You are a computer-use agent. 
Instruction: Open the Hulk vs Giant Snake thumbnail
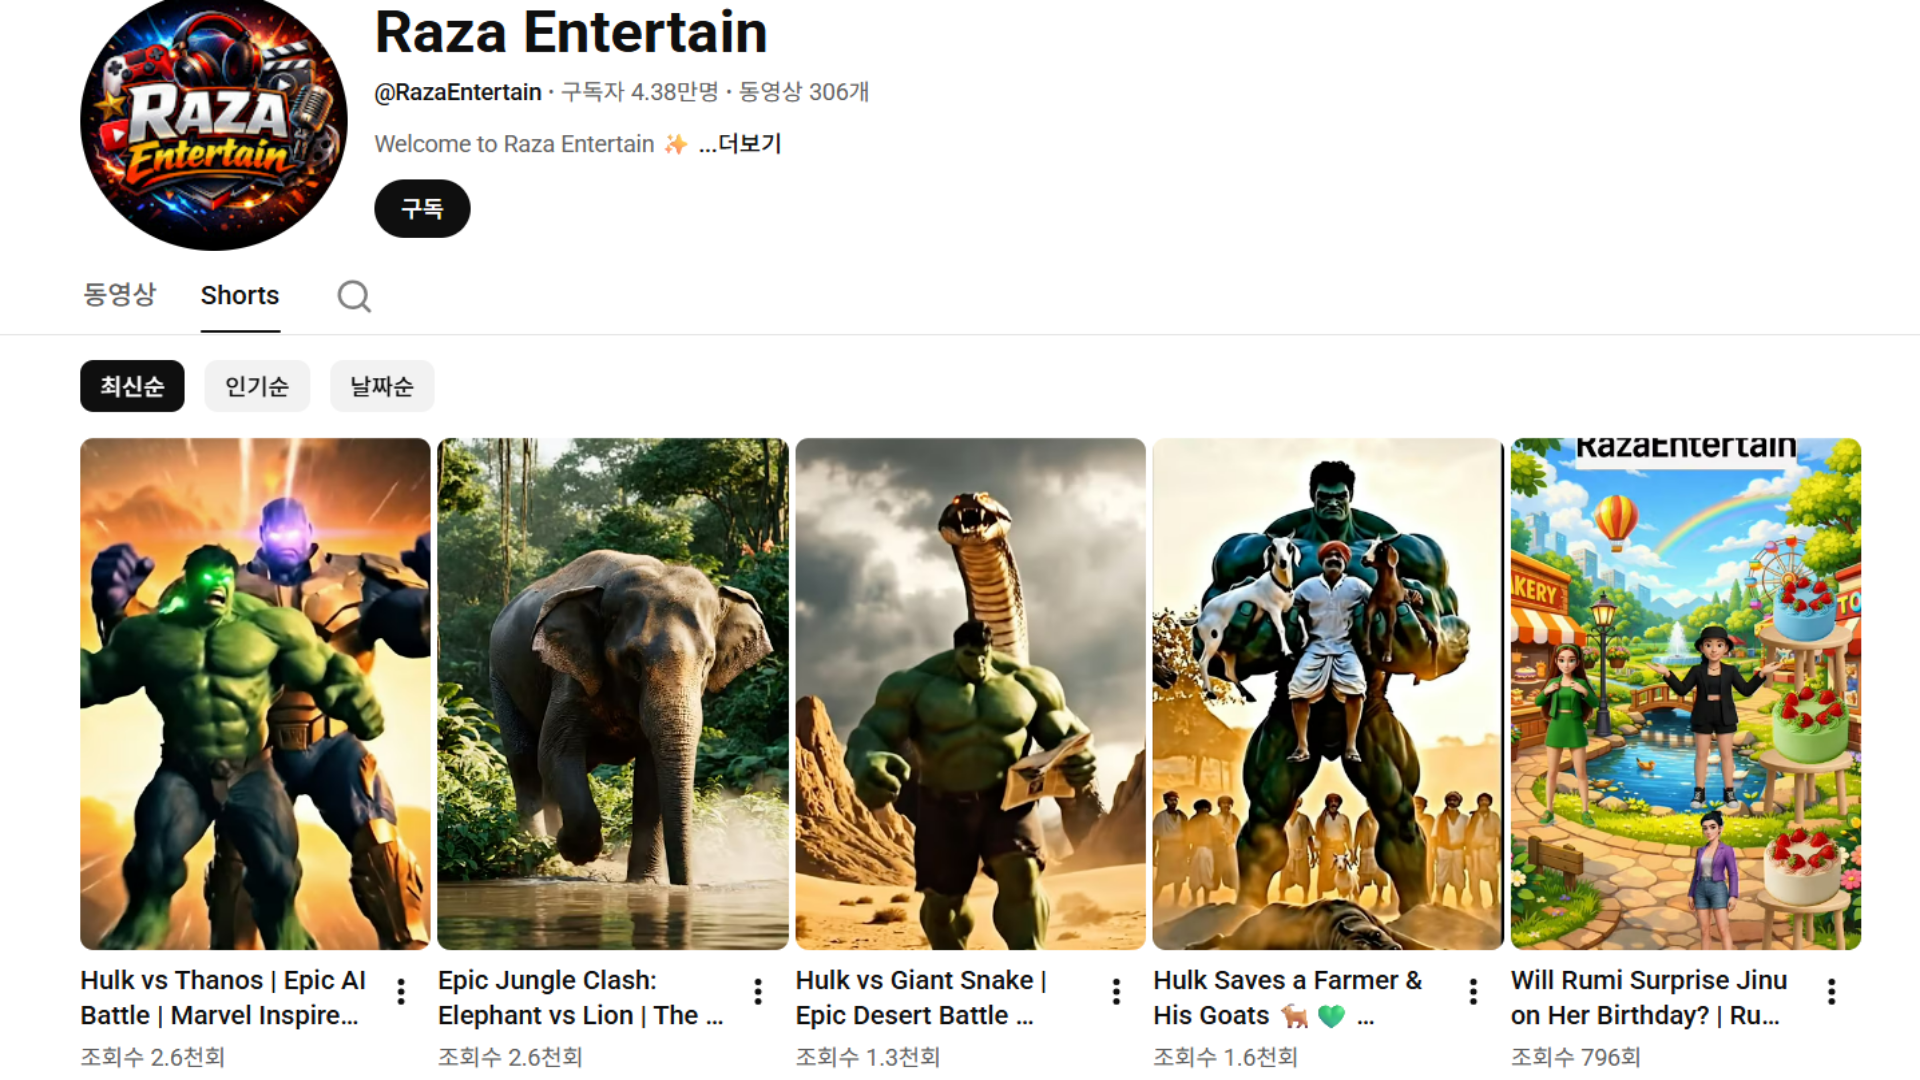point(970,693)
